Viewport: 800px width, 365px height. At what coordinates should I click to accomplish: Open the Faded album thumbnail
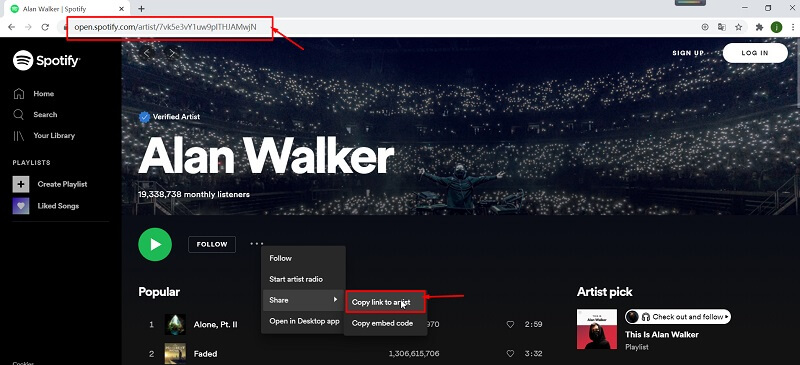coord(175,353)
